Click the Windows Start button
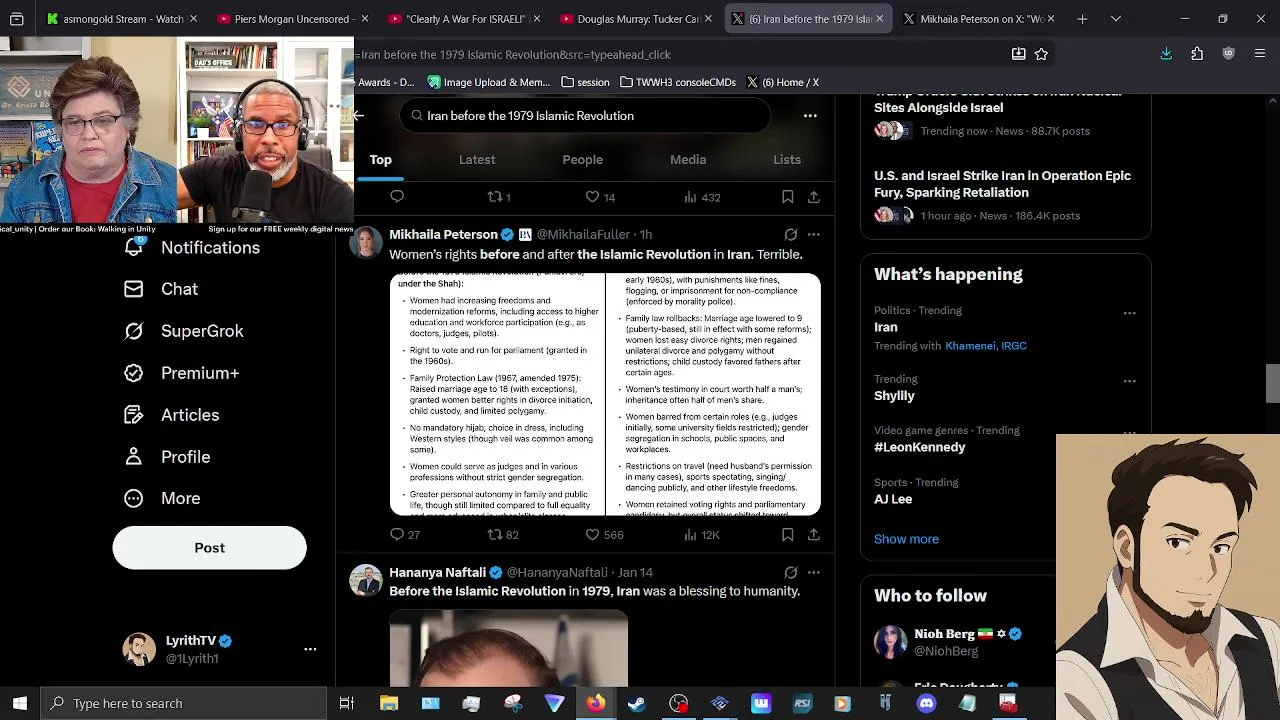This screenshot has width=1280, height=720. [x=20, y=703]
